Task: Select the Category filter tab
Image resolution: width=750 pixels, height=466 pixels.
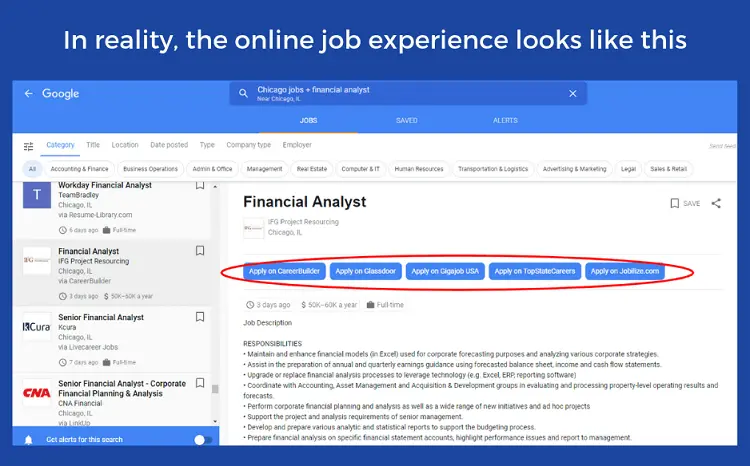Action: click(x=60, y=145)
